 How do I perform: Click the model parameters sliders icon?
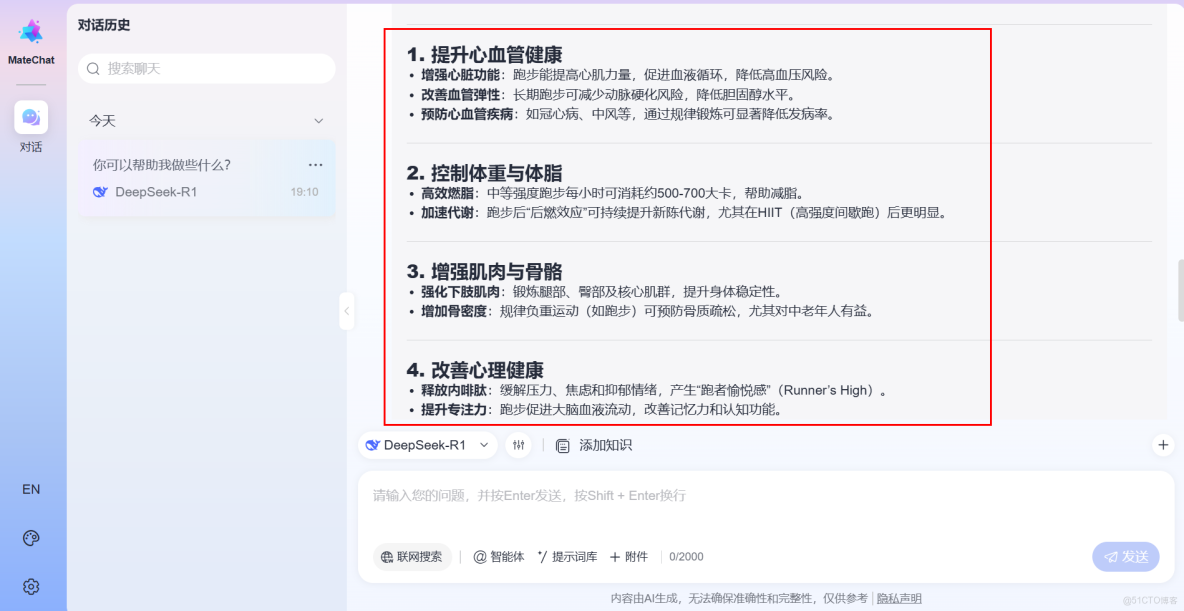tap(519, 445)
